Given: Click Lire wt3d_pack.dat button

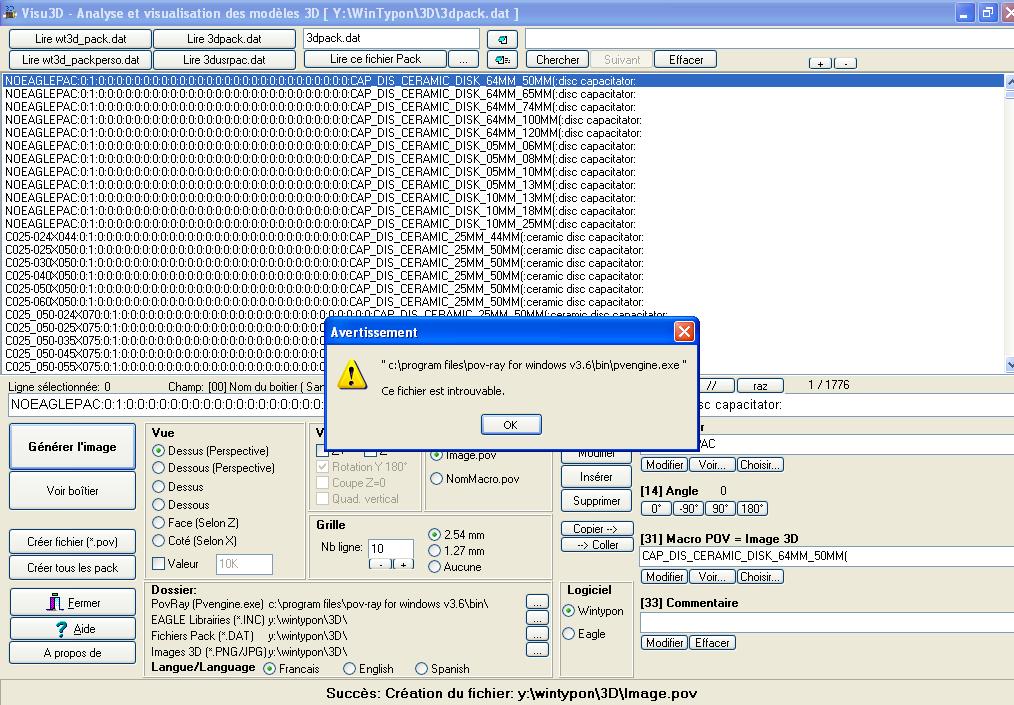Looking at the screenshot, I should click(80, 39).
